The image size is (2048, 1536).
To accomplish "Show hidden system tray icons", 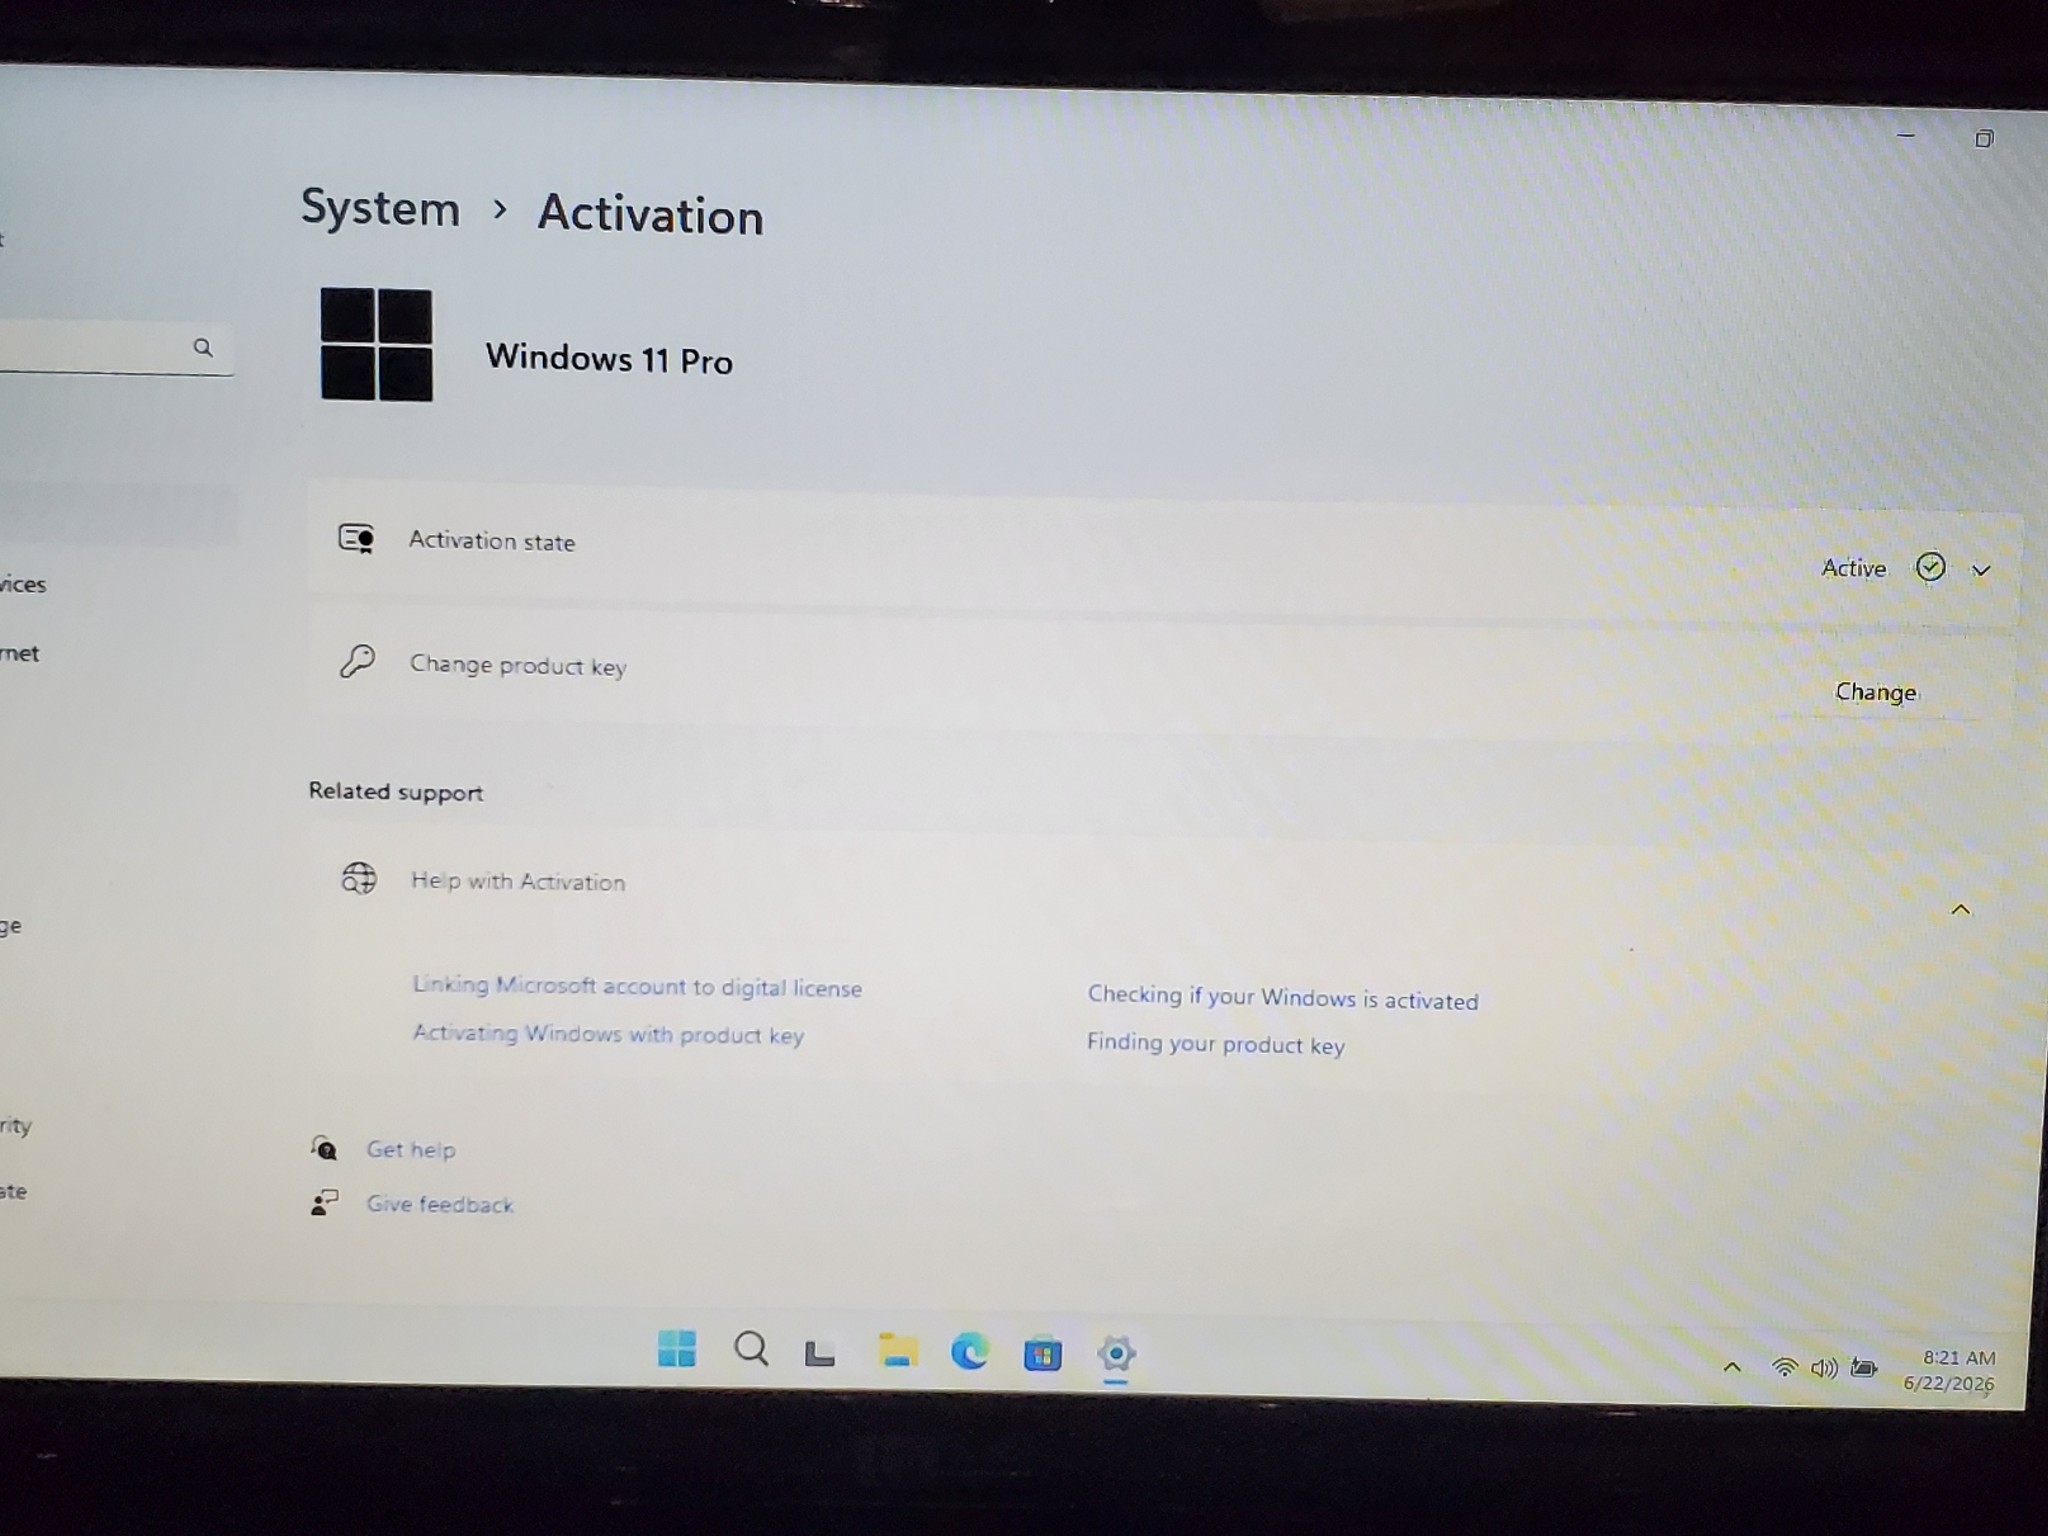I will [1732, 1367].
